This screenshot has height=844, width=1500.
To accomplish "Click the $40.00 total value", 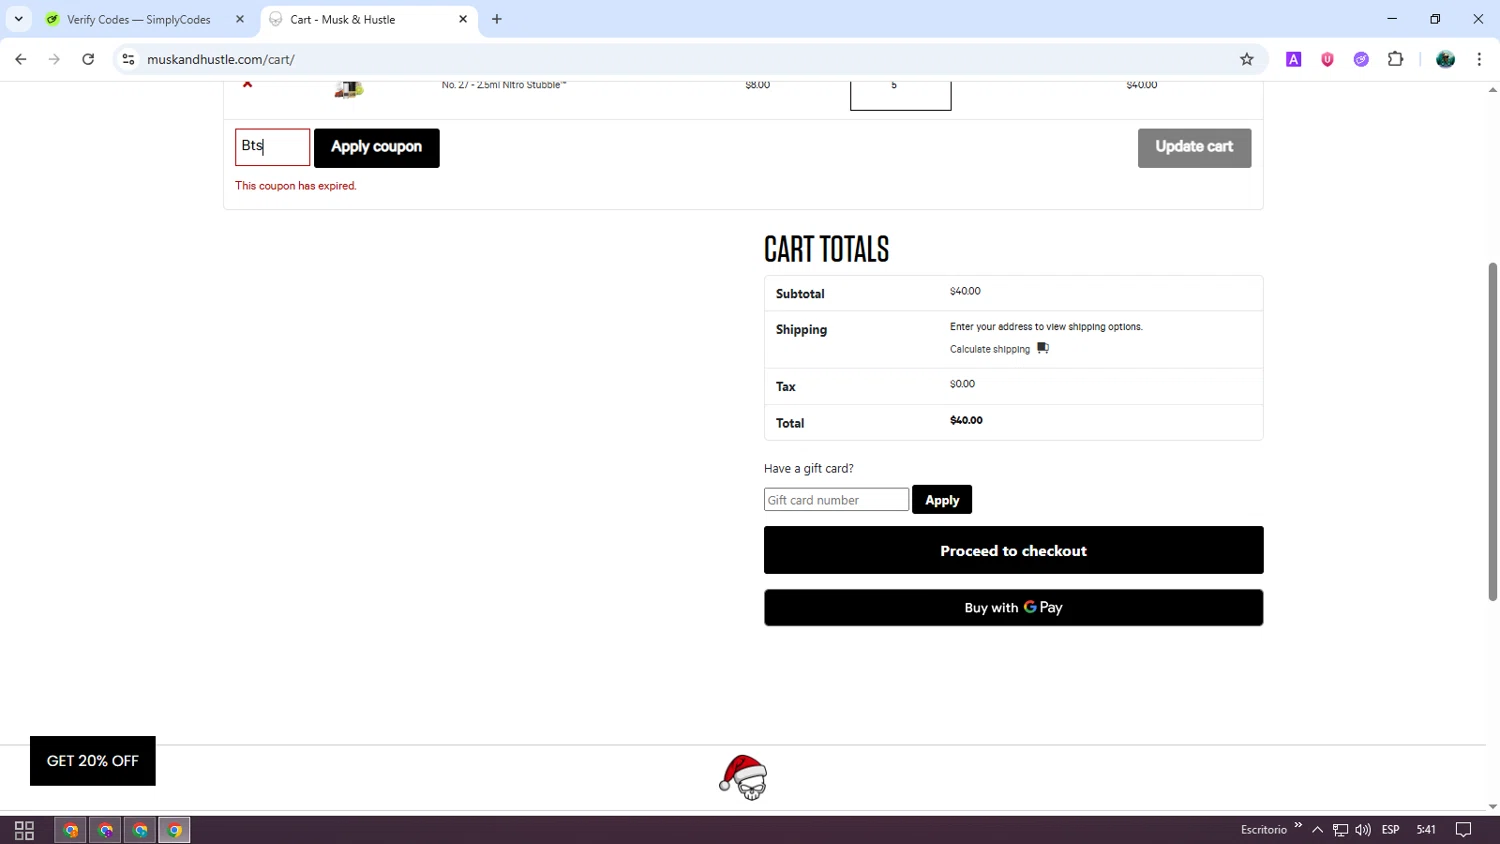I will coord(966,421).
